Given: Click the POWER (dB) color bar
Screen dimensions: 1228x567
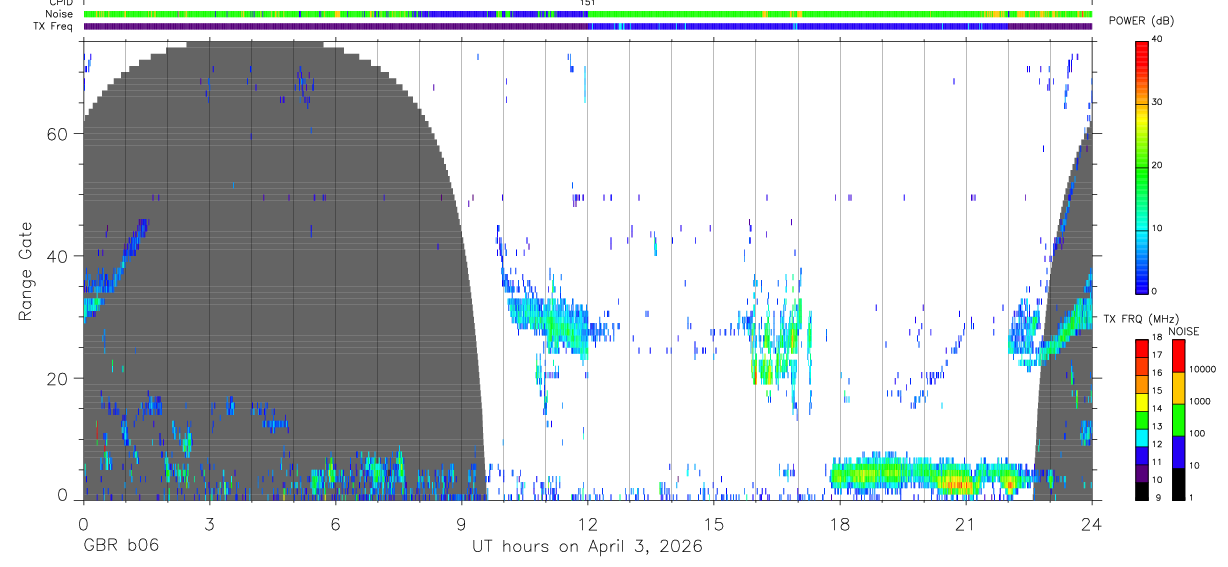Looking at the screenshot, I should [1142, 166].
